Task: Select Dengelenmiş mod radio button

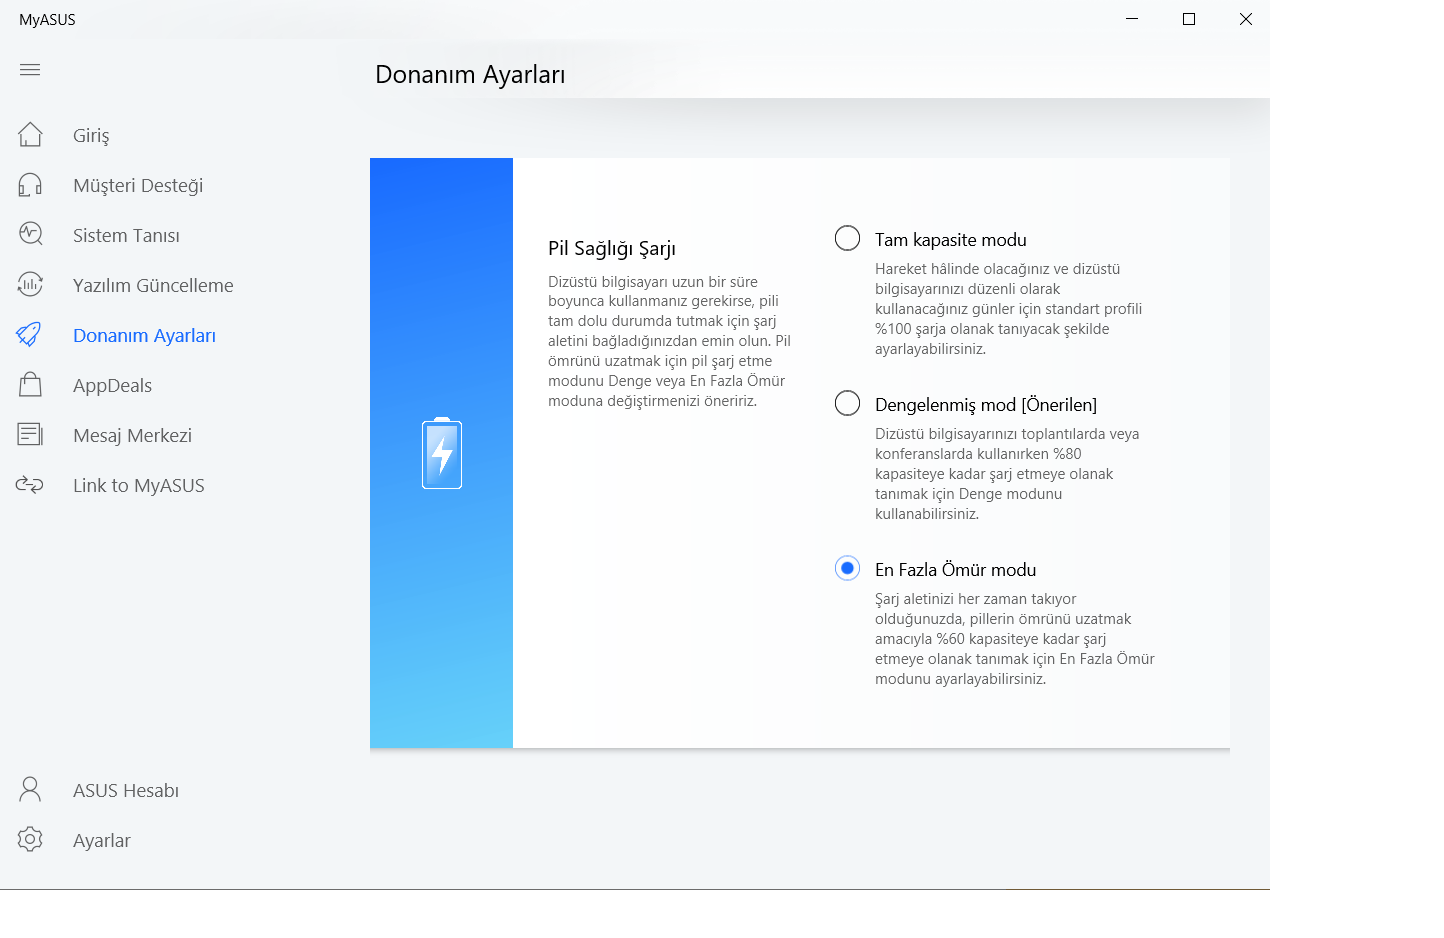Action: coord(847,403)
